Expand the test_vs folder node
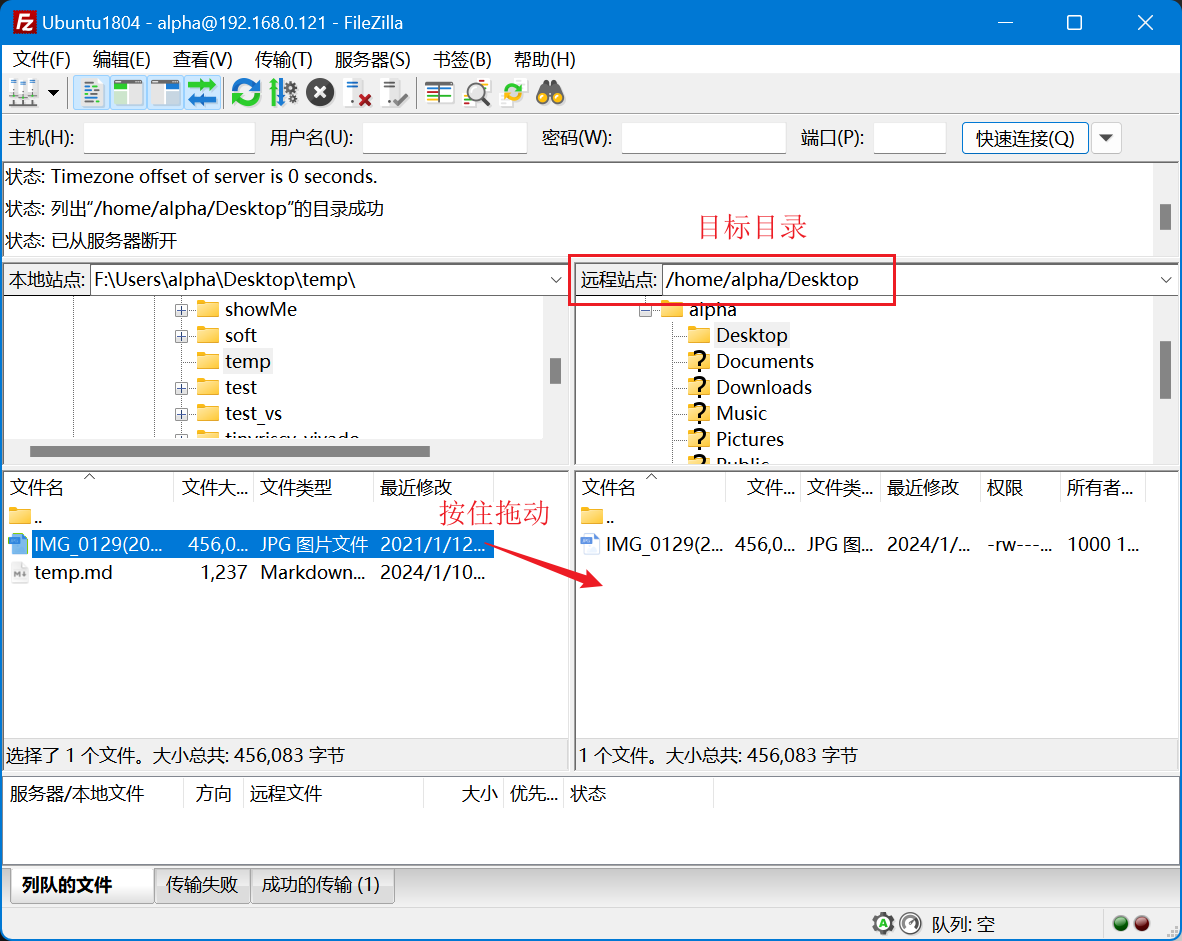Screen dimensions: 1182x941 181,415
